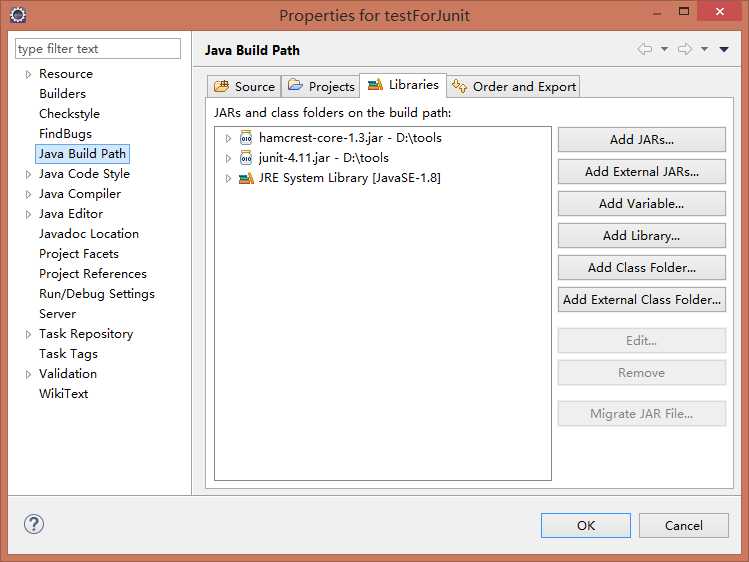Screen dimensions: 749x562
Task: Select the Java Code Style label
Action: pyautogui.click(x=84, y=174)
